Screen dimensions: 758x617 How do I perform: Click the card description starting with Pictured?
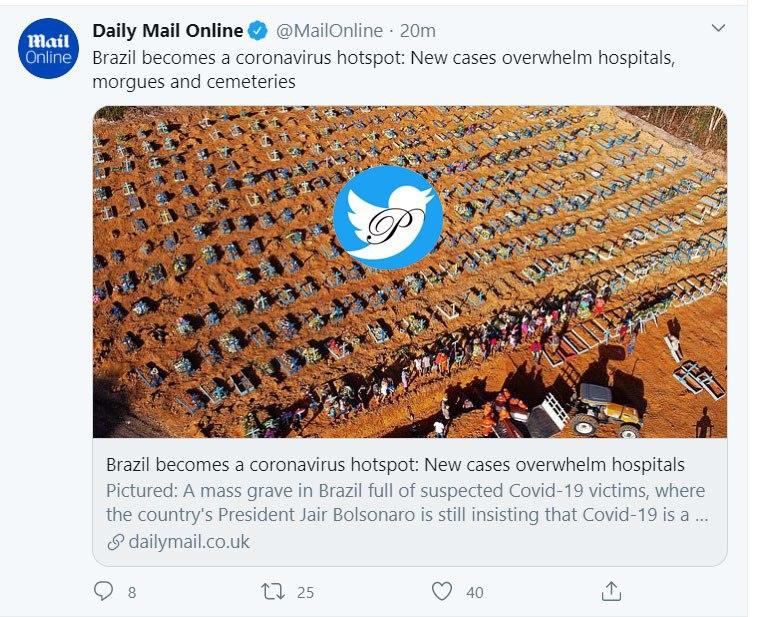tap(405, 504)
